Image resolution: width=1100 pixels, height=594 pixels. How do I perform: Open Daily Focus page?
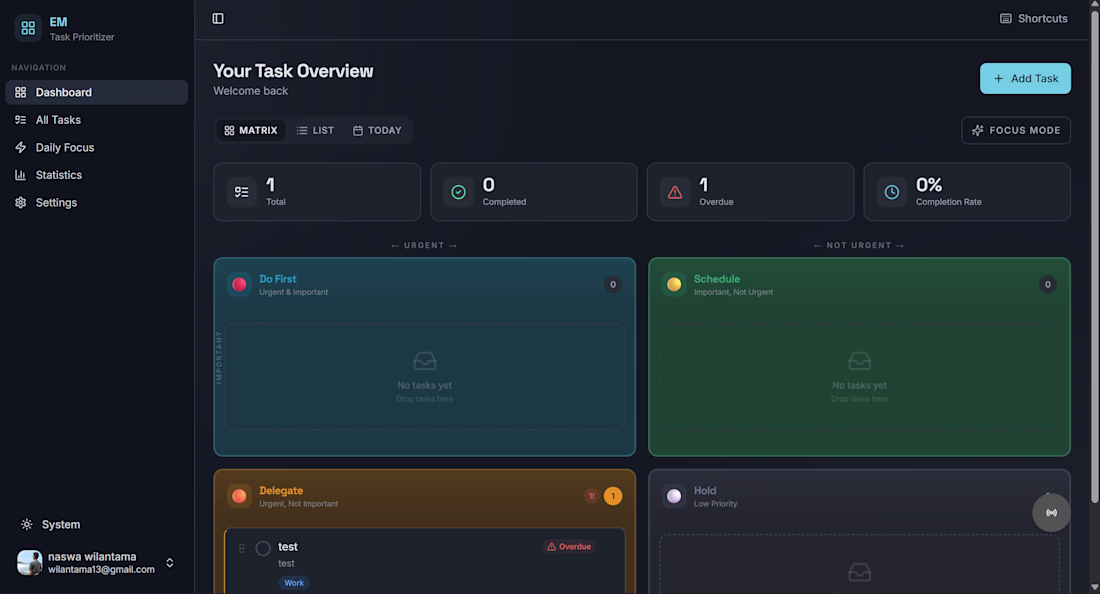pyautogui.click(x=97, y=147)
